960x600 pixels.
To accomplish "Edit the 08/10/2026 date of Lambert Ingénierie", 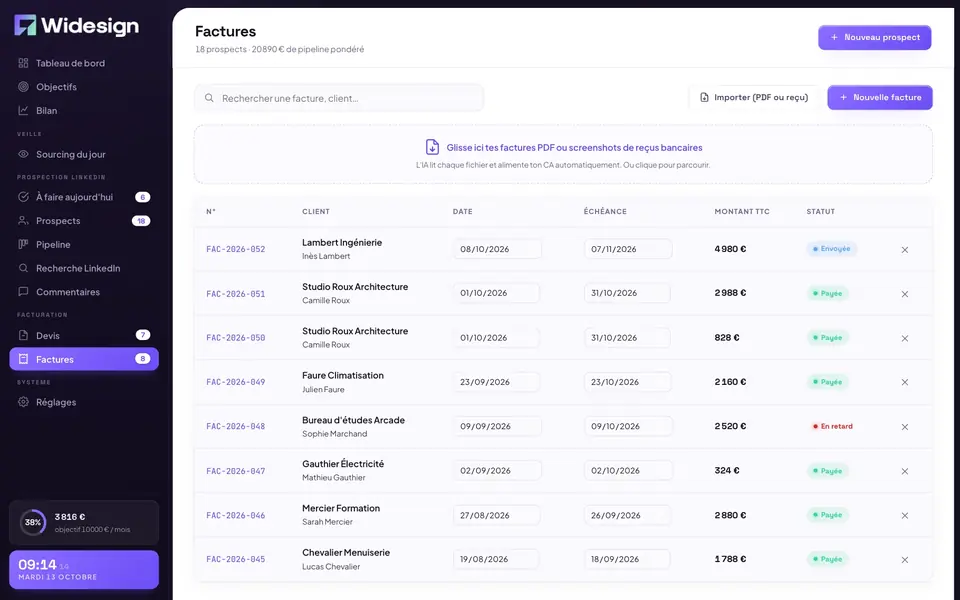I will point(497,249).
